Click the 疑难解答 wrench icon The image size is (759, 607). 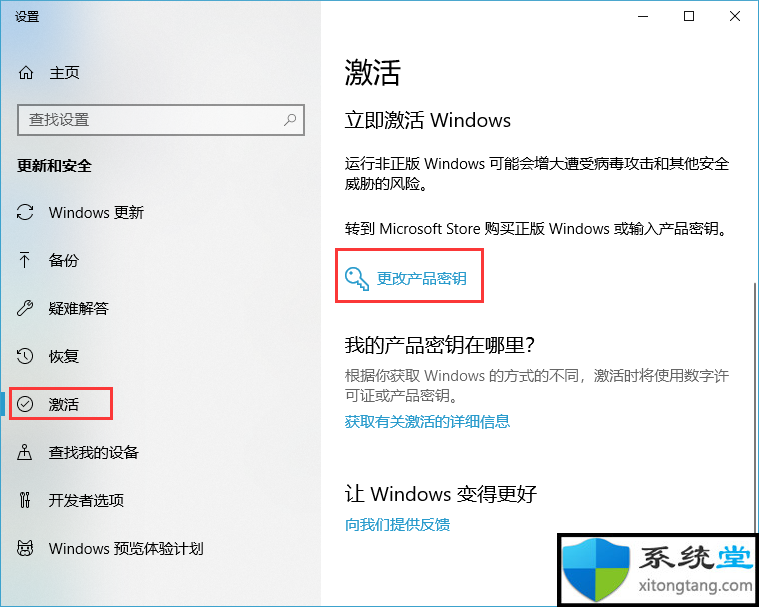pos(25,308)
